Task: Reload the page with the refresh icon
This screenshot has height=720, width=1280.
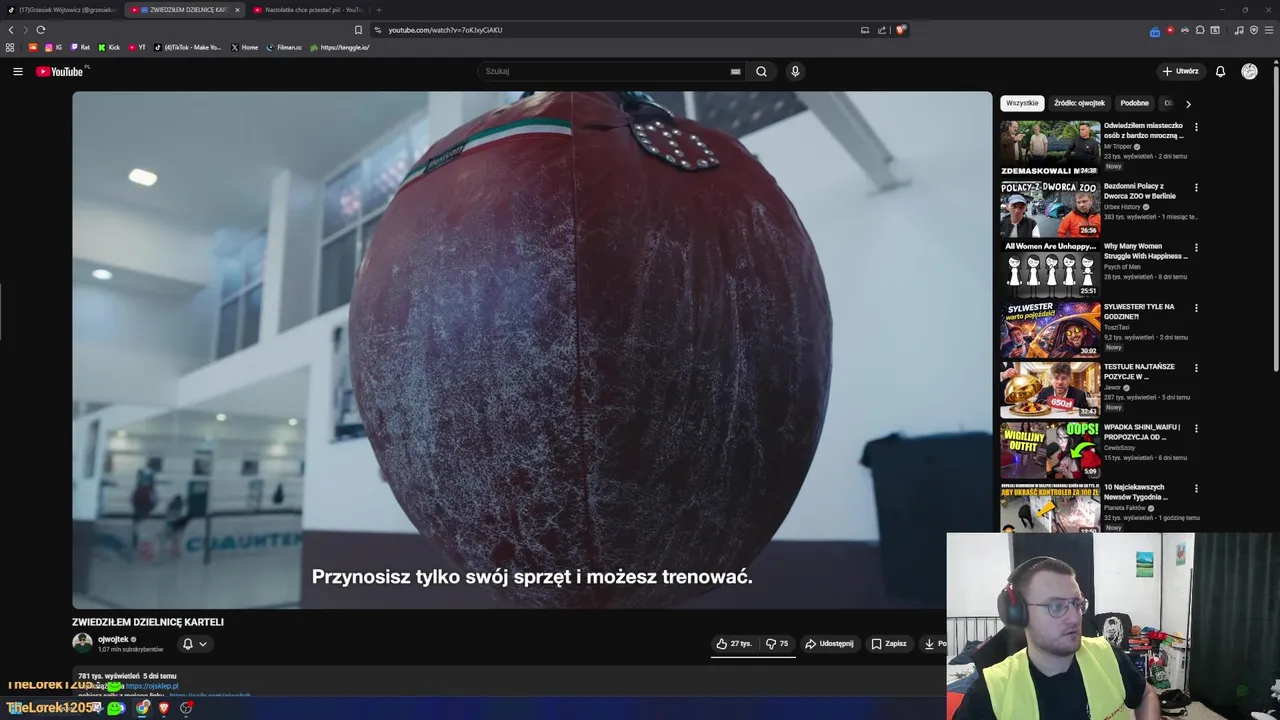Action: click(x=40, y=30)
